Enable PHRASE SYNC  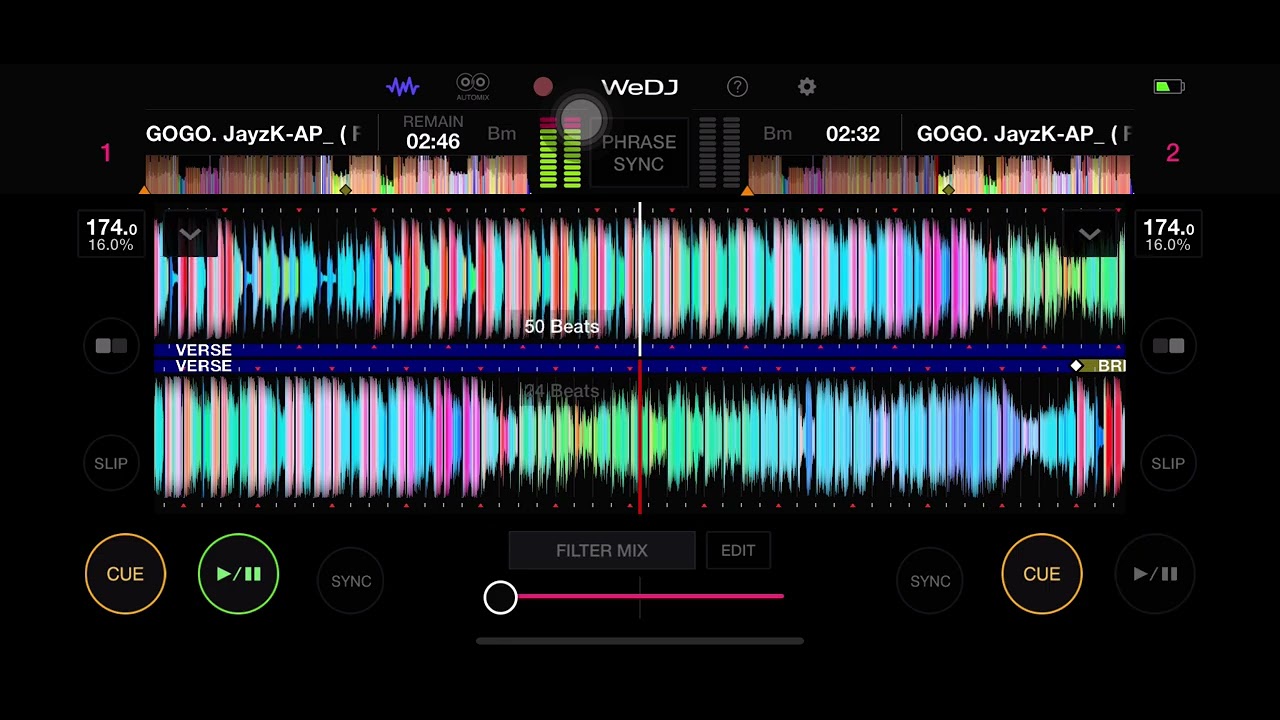[x=639, y=153]
